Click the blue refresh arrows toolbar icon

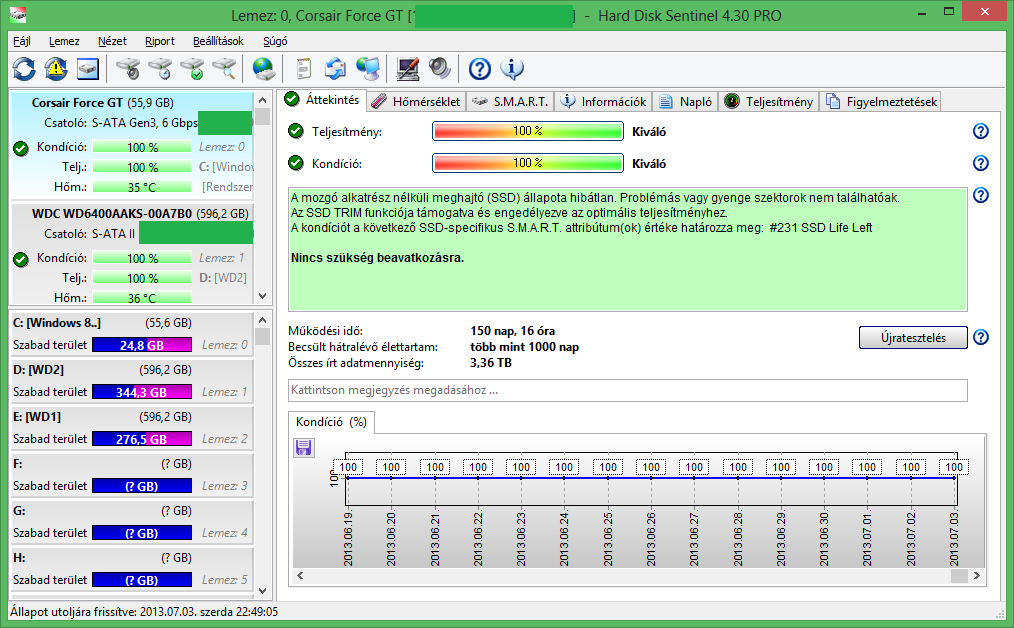(x=24, y=69)
